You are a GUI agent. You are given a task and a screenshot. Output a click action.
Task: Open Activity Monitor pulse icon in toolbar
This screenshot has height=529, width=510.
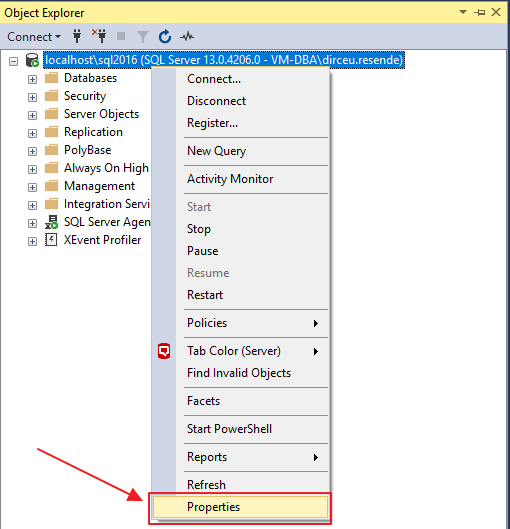(187, 36)
